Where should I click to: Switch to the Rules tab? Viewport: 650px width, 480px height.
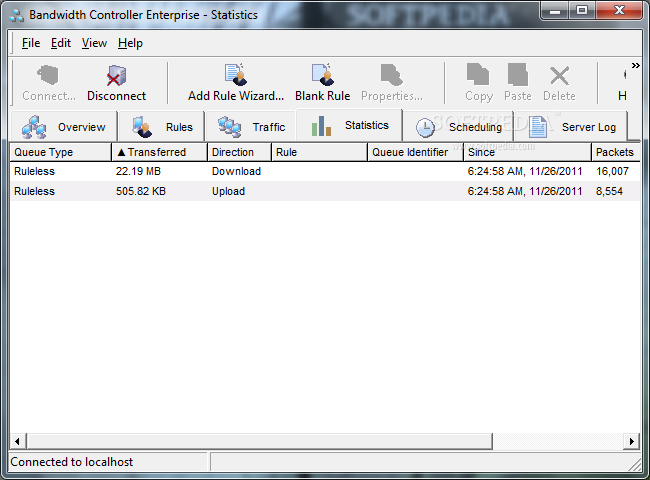pyautogui.click(x=162, y=126)
